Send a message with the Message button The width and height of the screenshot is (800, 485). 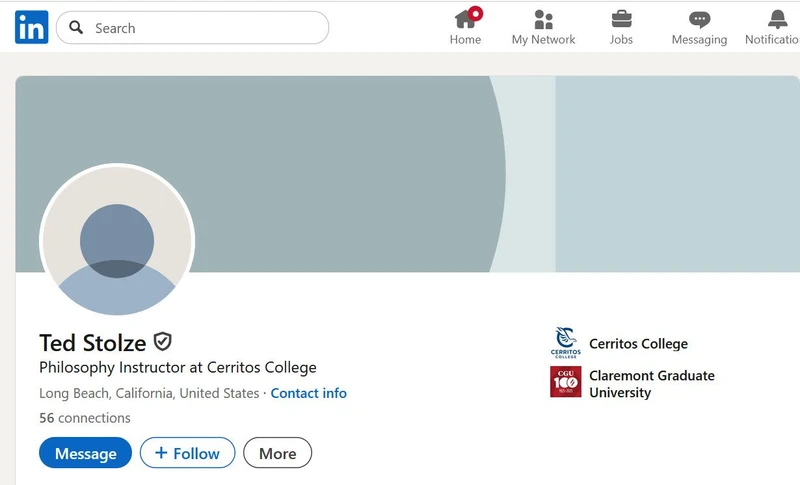tap(85, 453)
